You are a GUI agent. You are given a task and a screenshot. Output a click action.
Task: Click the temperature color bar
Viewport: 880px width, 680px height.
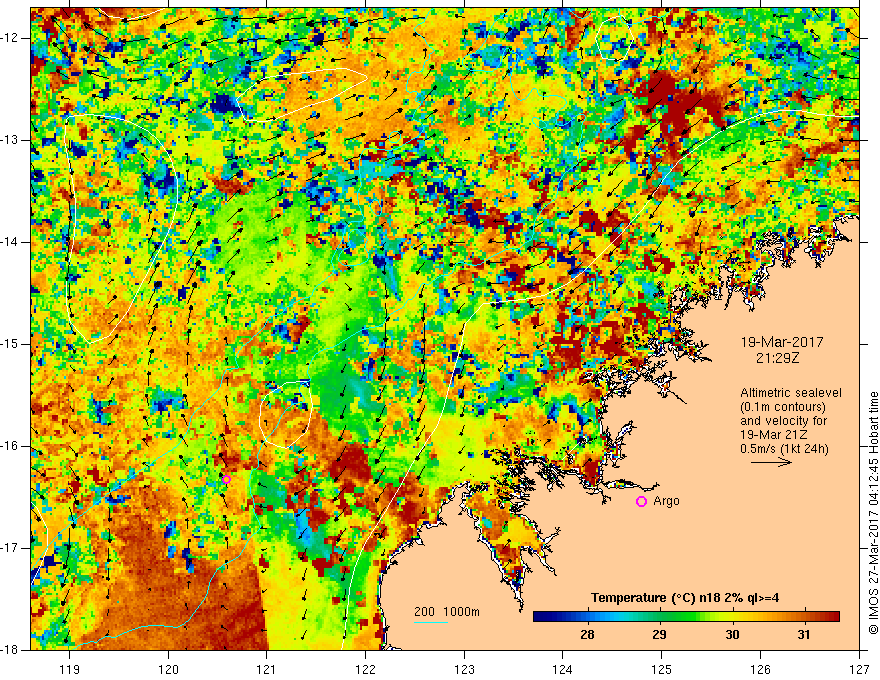[686, 617]
